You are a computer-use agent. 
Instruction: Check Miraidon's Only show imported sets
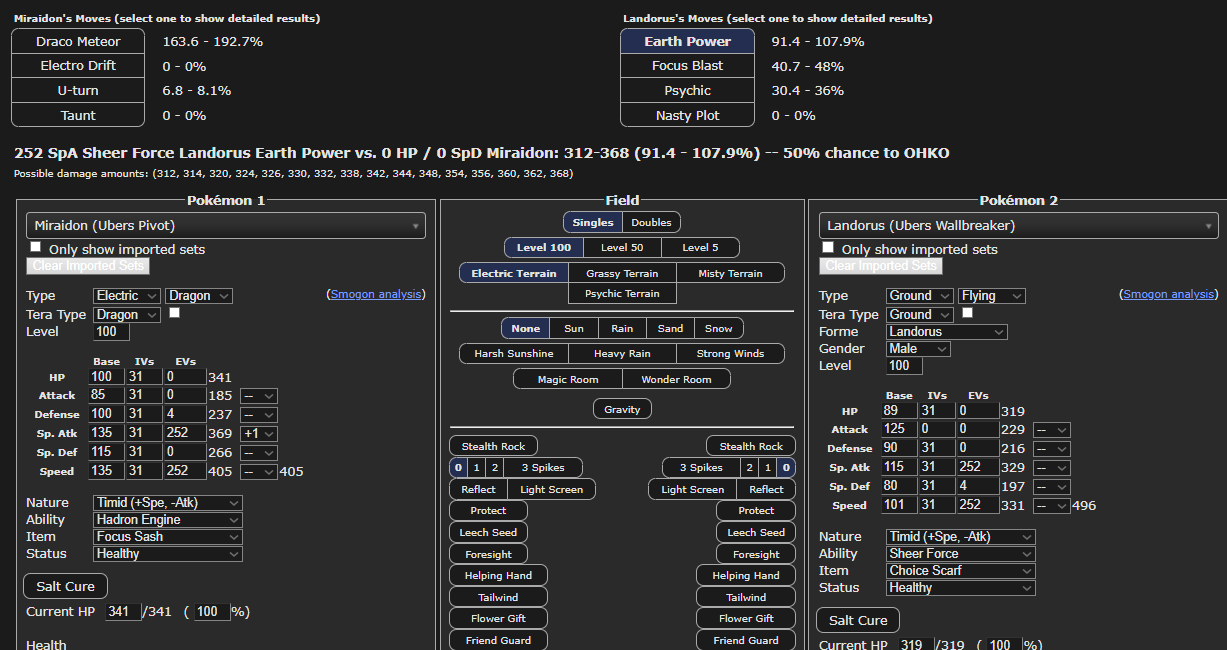point(36,247)
